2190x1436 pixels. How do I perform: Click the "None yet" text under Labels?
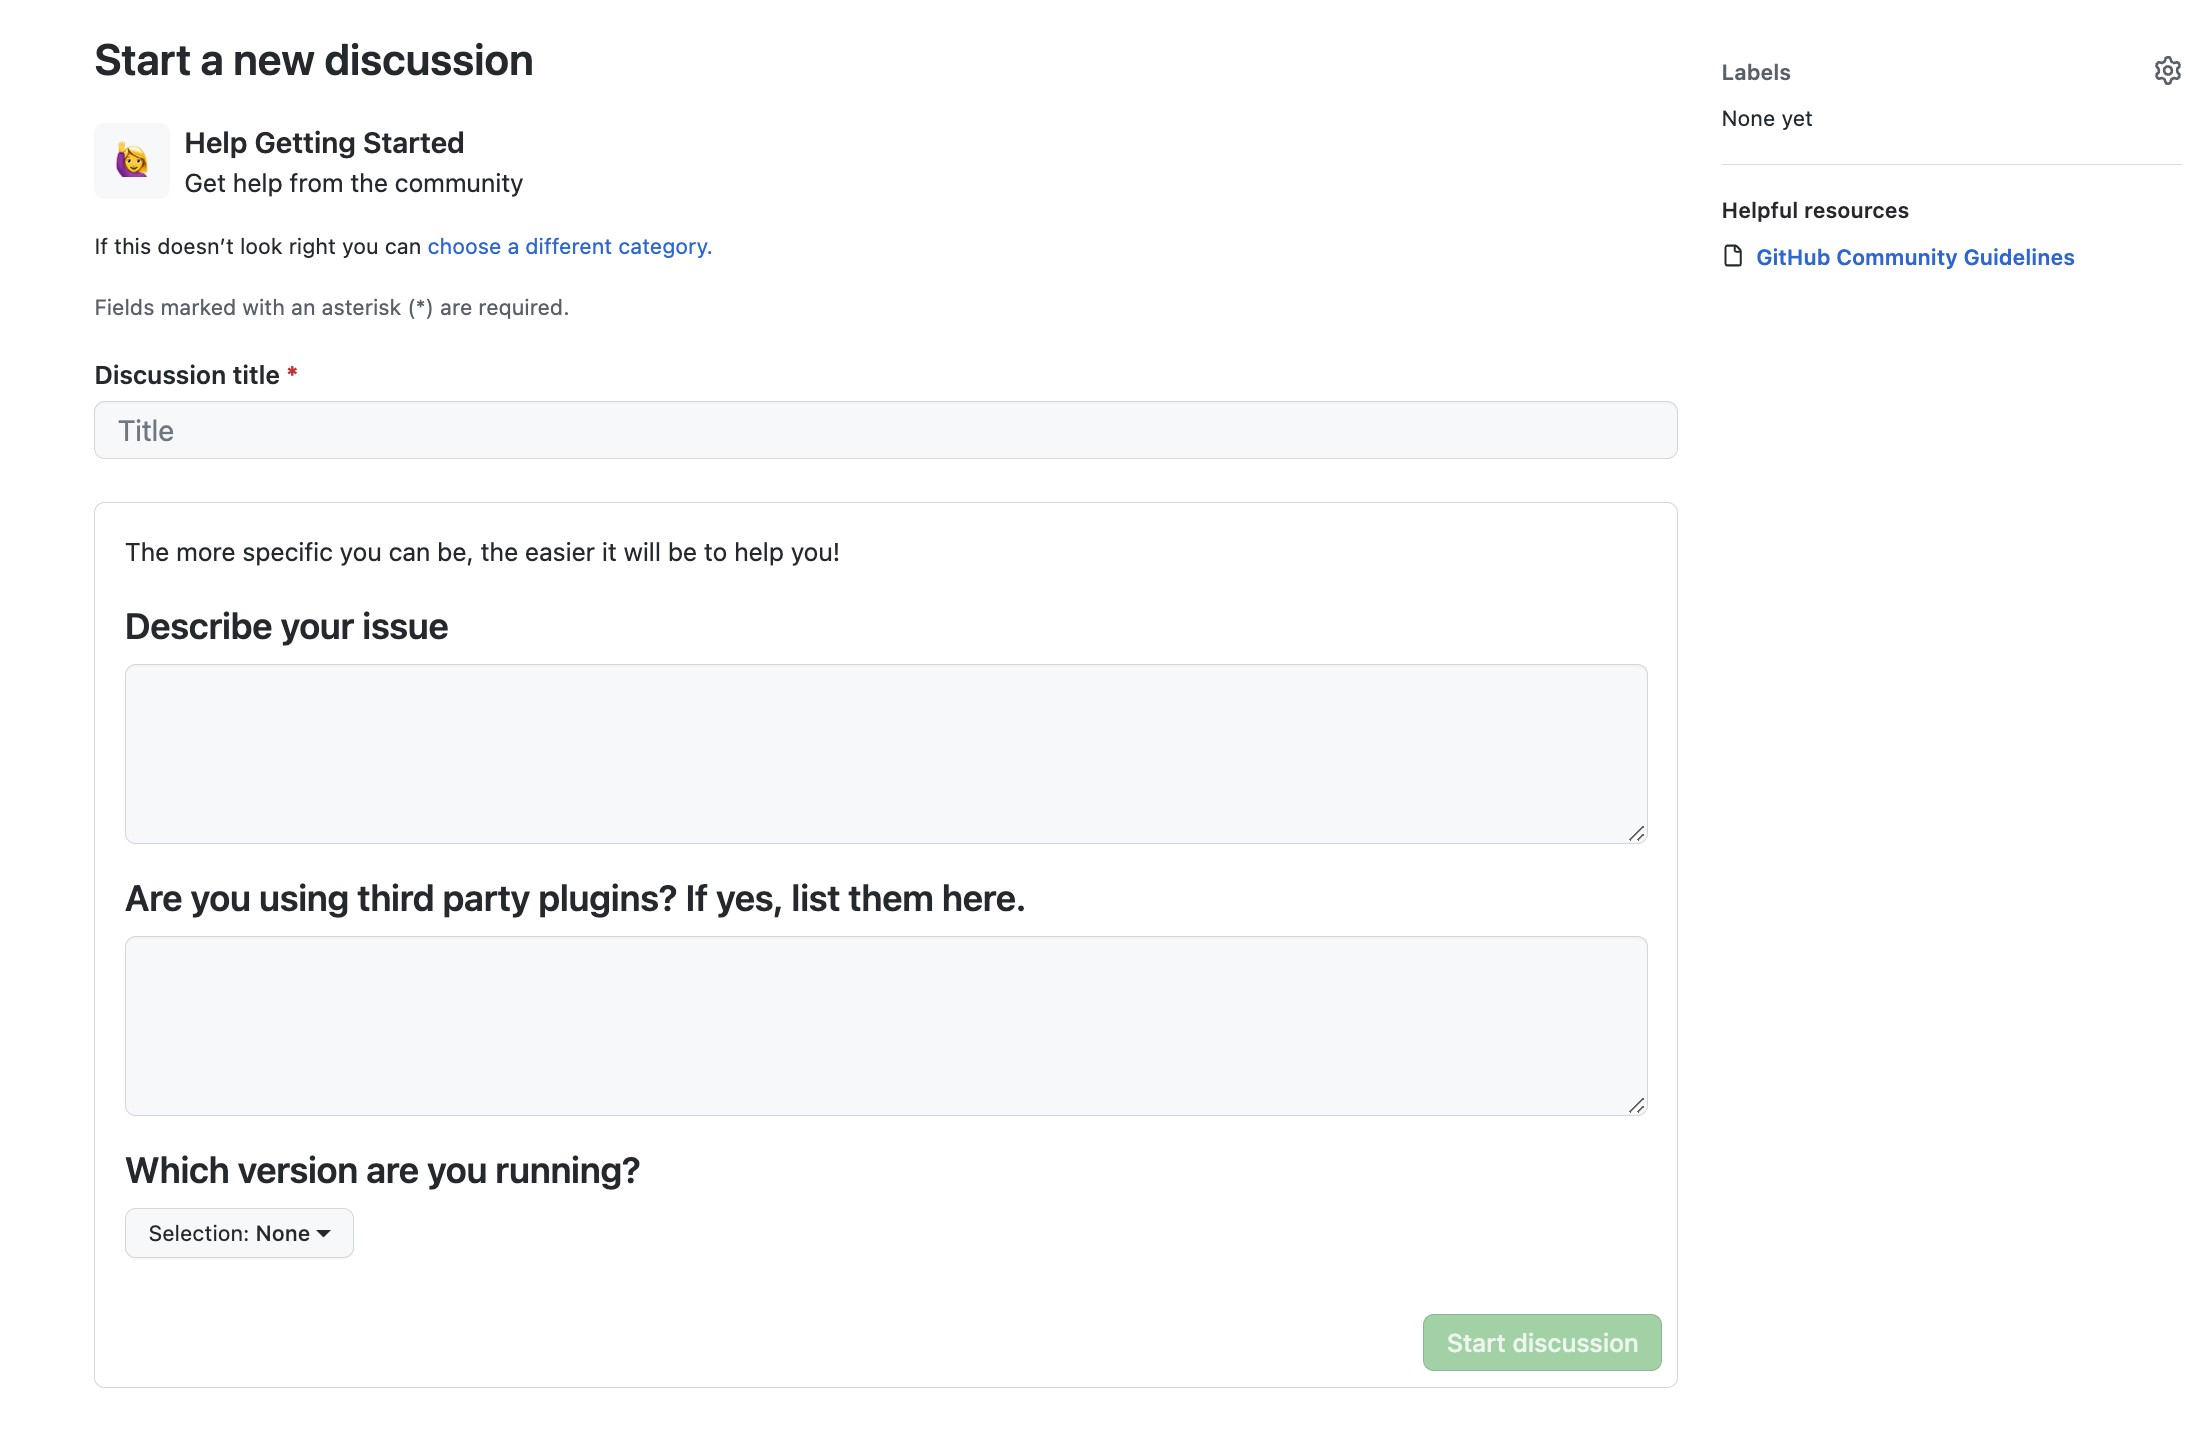1767,118
